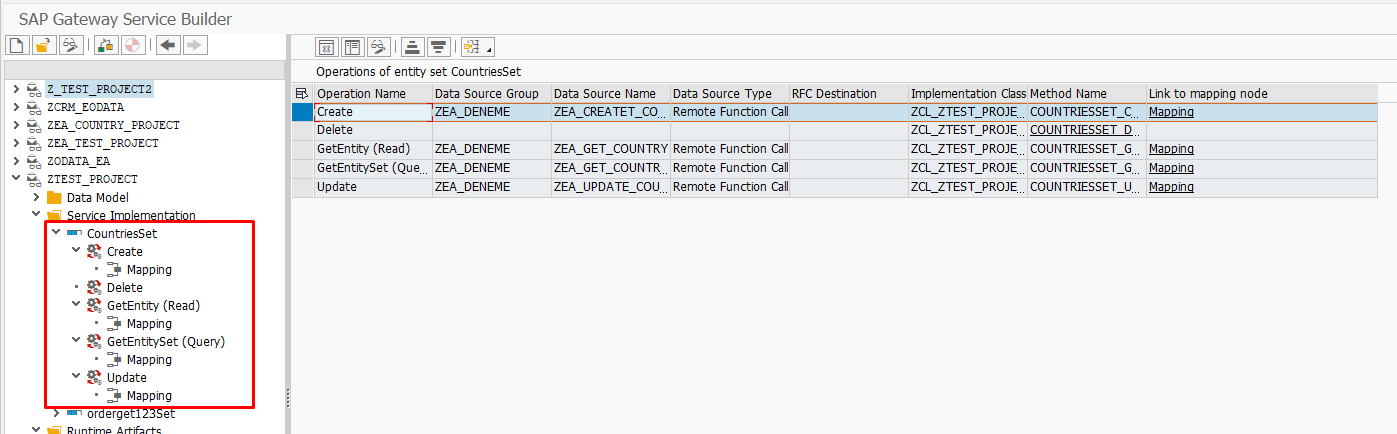Click the Check Project Consistency icon
Viewport: 1397px width, 434px height.
point(105,45)
